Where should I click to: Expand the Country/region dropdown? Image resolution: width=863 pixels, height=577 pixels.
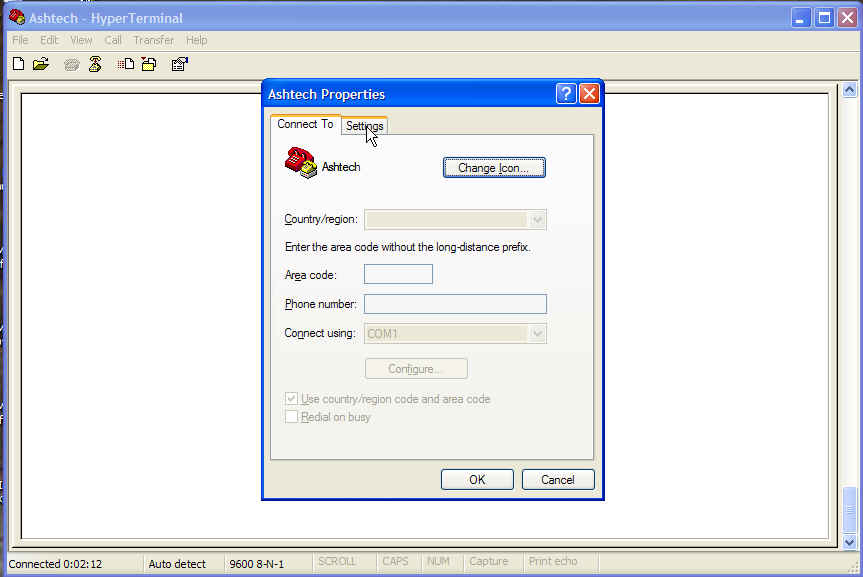pyautogui.click(x=538, y=220)
